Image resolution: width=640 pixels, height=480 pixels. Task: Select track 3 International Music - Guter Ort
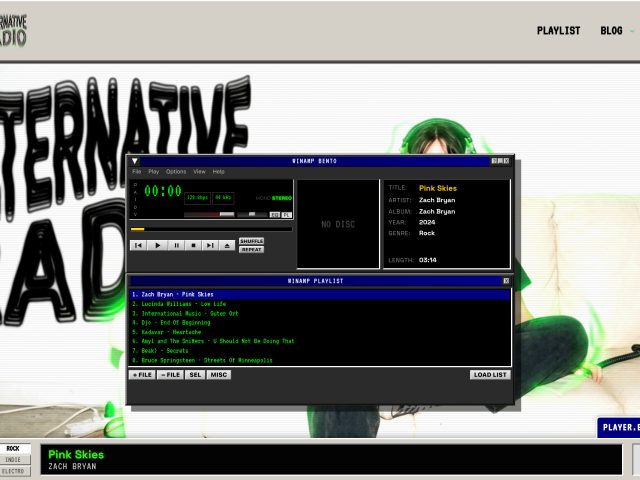point(320,313)
